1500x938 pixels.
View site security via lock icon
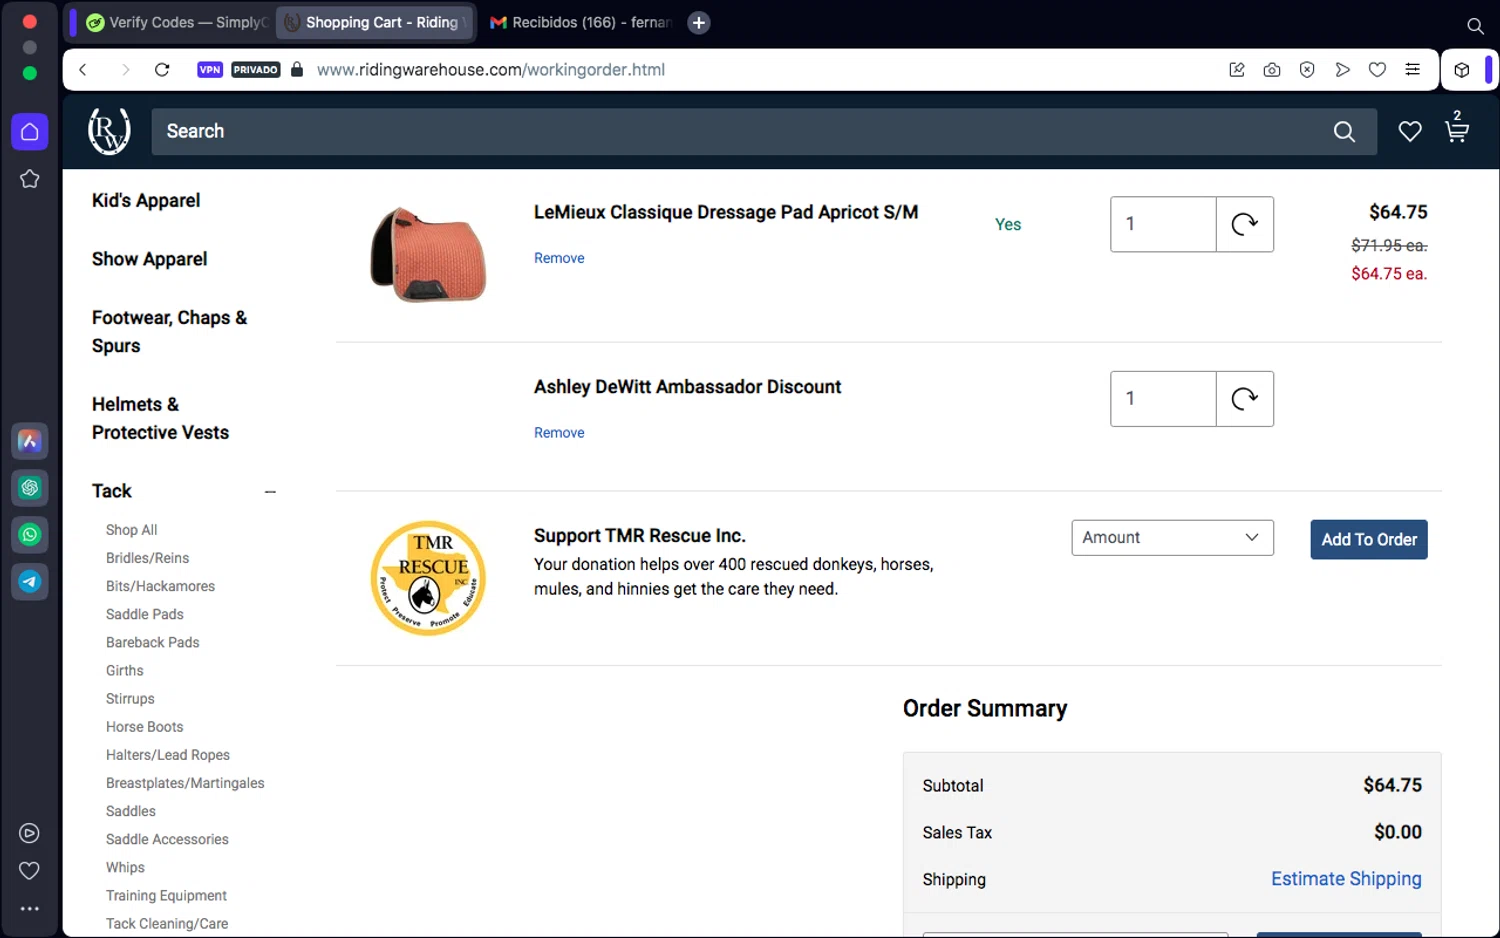tap(297, 70)
